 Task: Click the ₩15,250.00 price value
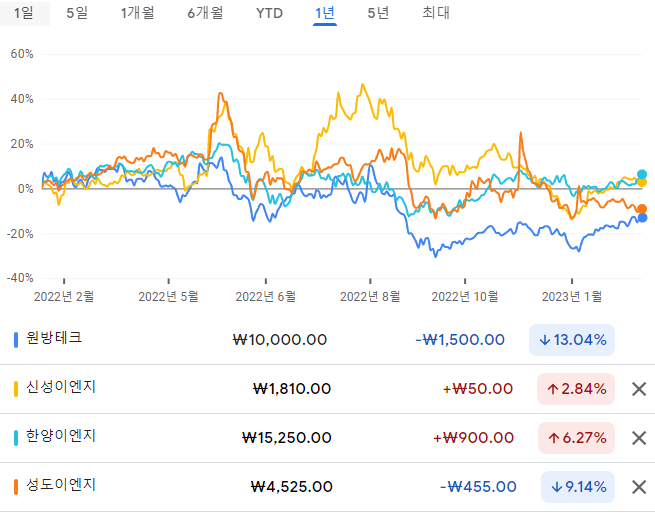pyautogui.click(x=287, y=438)
